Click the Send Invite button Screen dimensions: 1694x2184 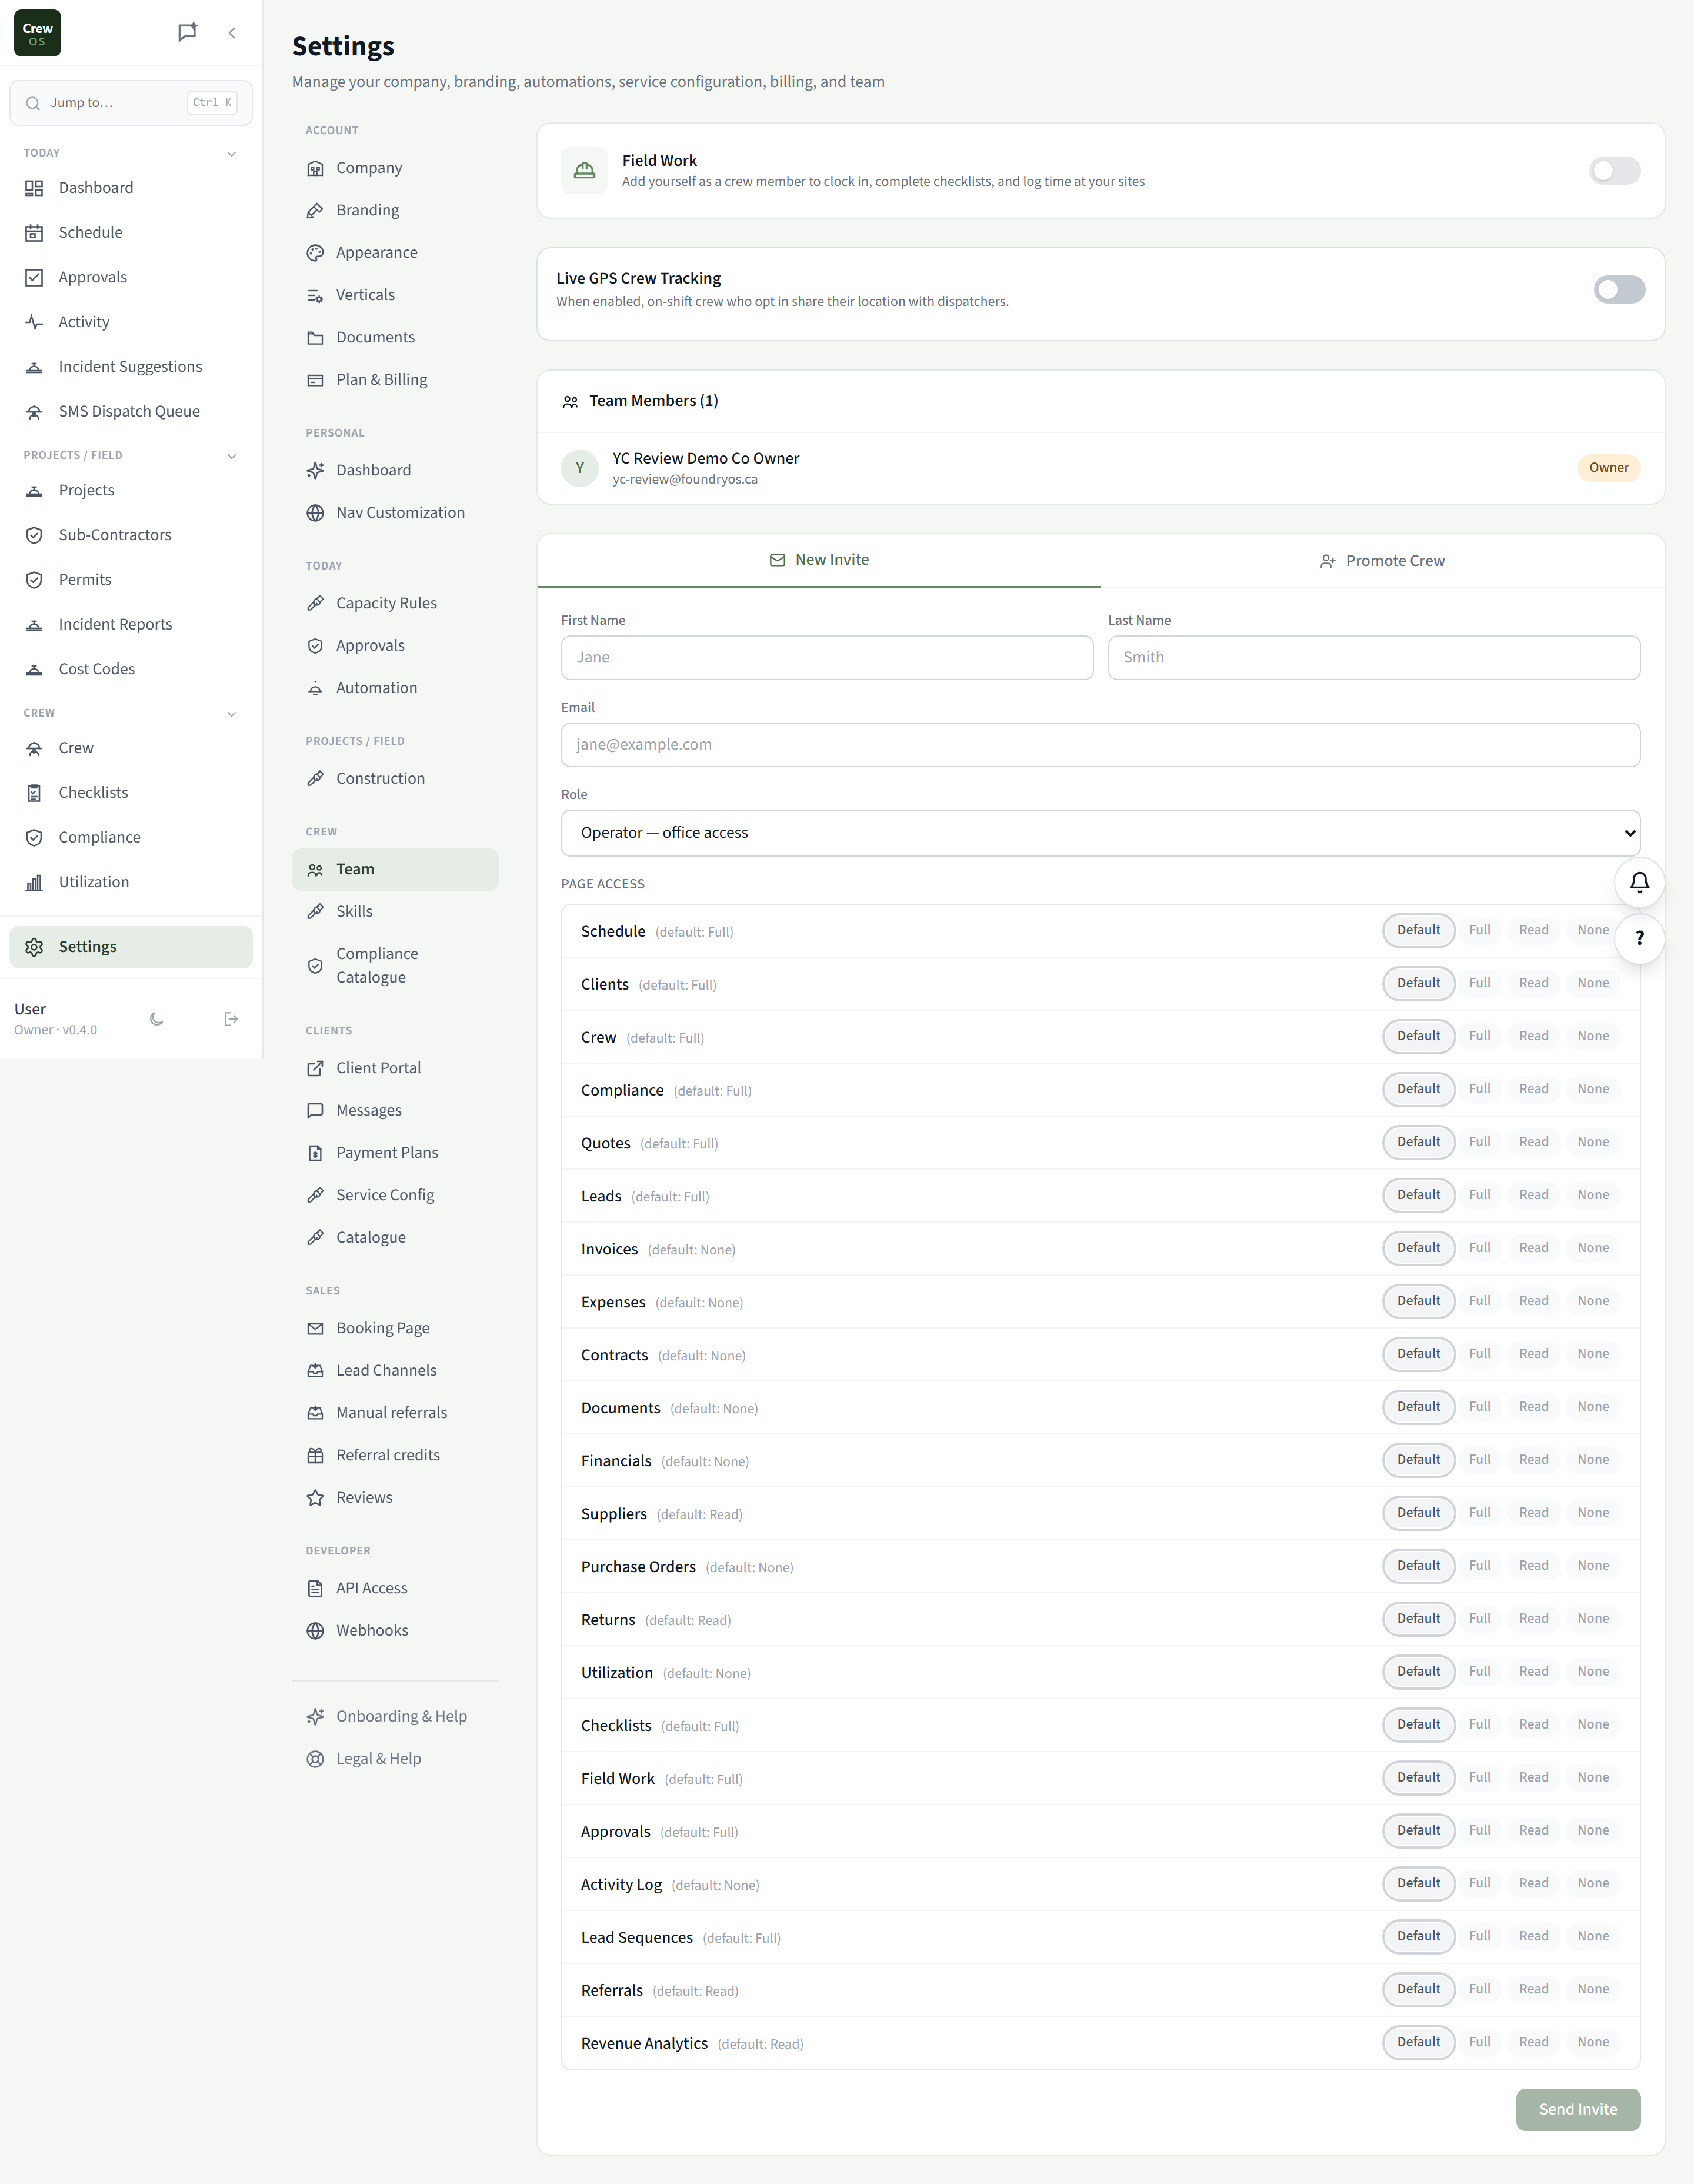[x=1577, y=2110]
